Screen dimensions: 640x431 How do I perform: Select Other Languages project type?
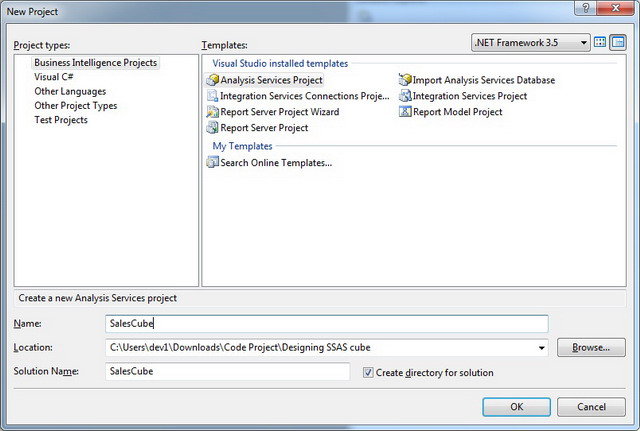pyautogui.click(x=70, y=91)
